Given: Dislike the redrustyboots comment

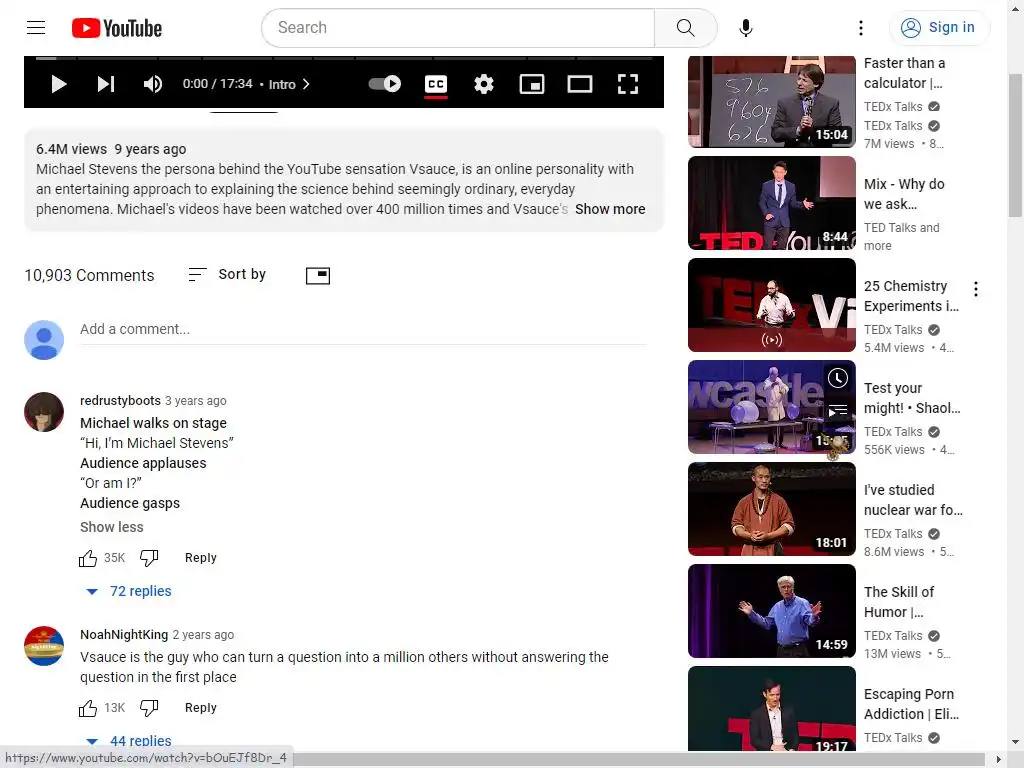Looking at the screenshot, I should 149,558.
